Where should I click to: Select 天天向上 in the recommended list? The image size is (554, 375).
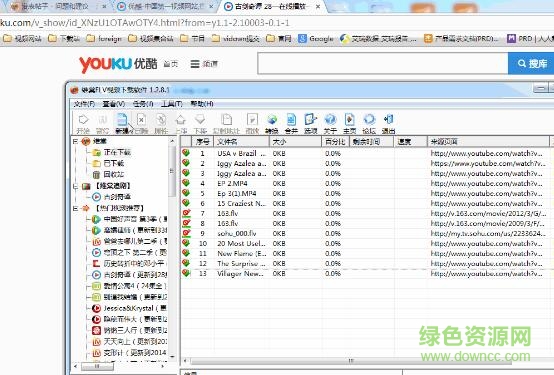point(130,341)
